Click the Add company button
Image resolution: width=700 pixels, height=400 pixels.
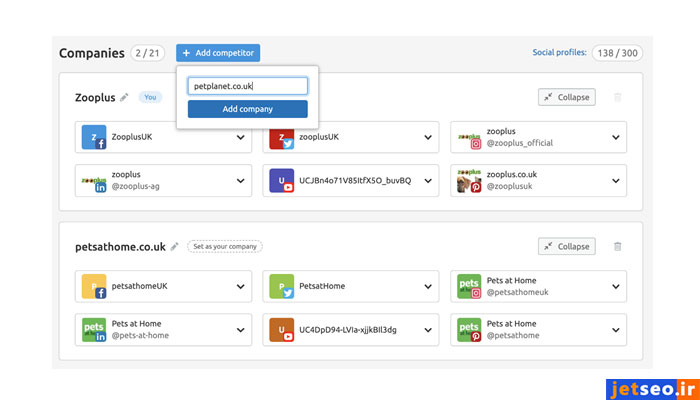(x=247, y=109)
